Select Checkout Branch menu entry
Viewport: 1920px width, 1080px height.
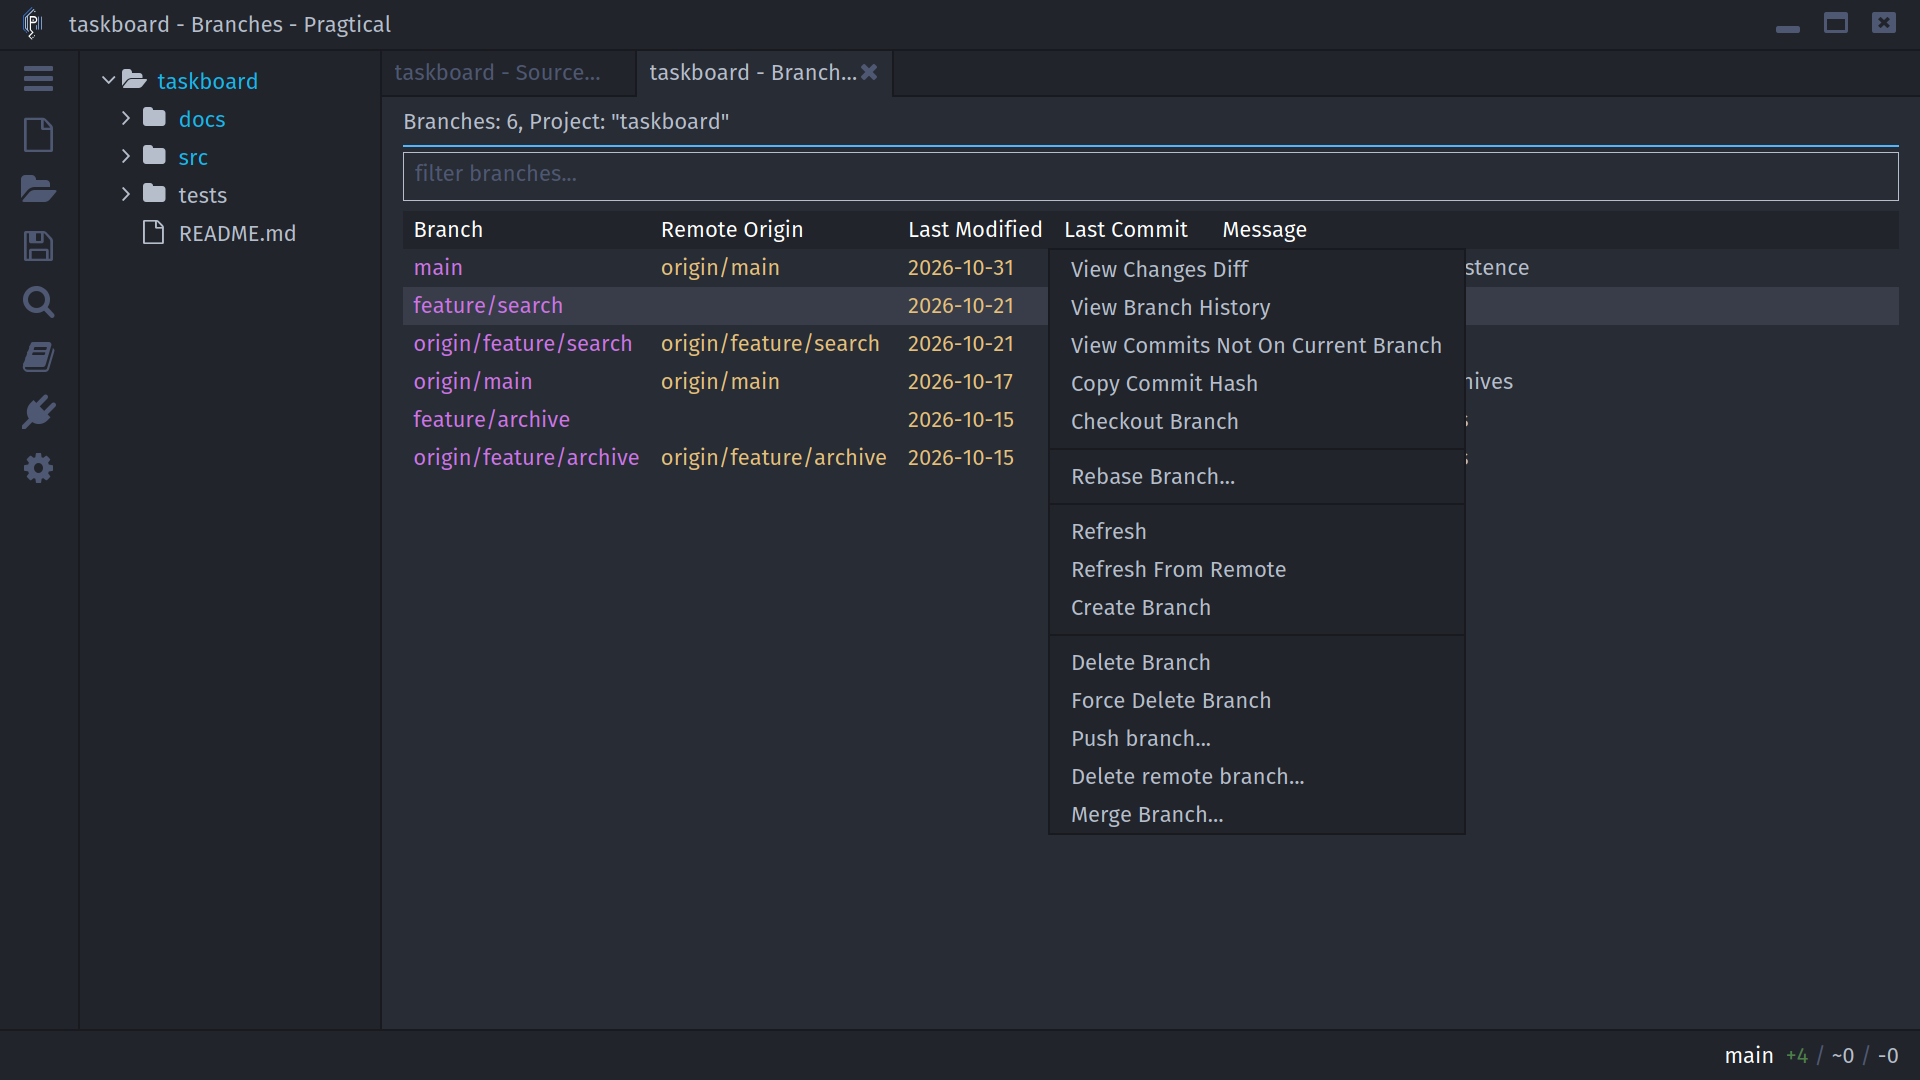click(1257, 421)
